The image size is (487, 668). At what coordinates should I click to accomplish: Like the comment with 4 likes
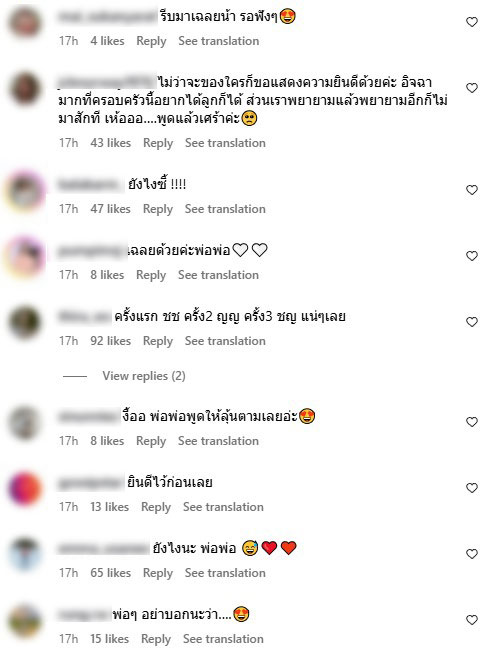click(472, 22)
